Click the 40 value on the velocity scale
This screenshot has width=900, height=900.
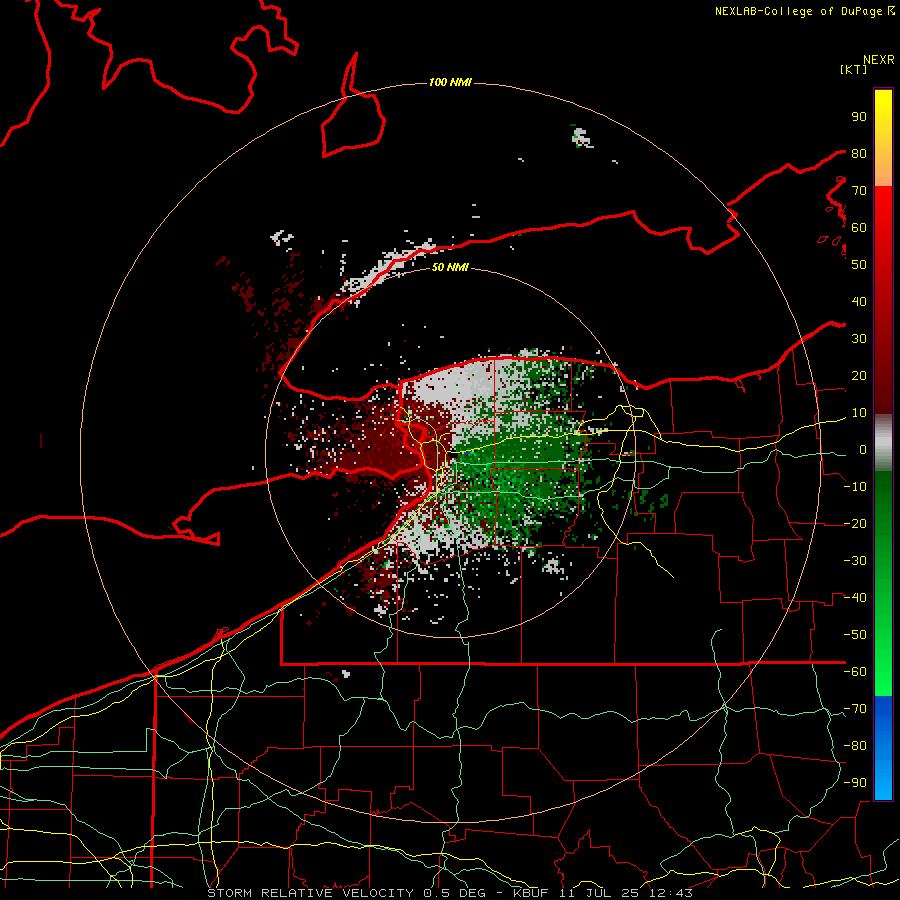click(859, 302)
